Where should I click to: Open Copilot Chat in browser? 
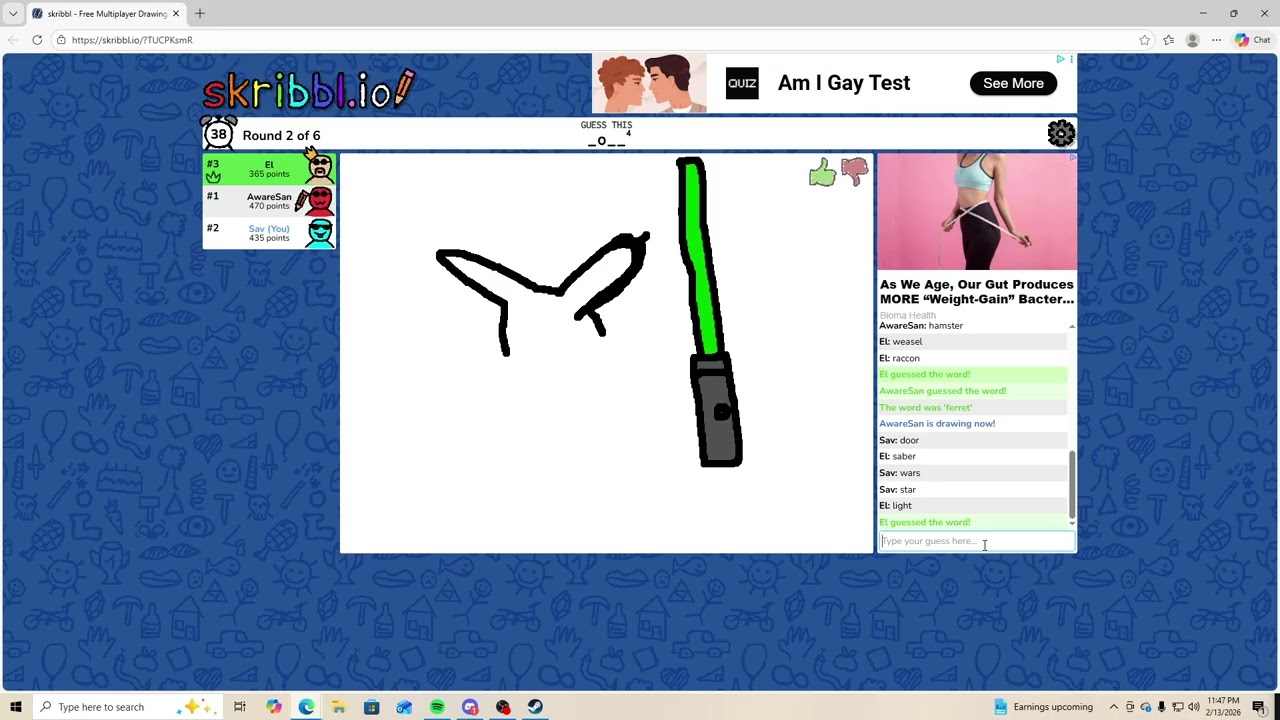(1252, 40)
